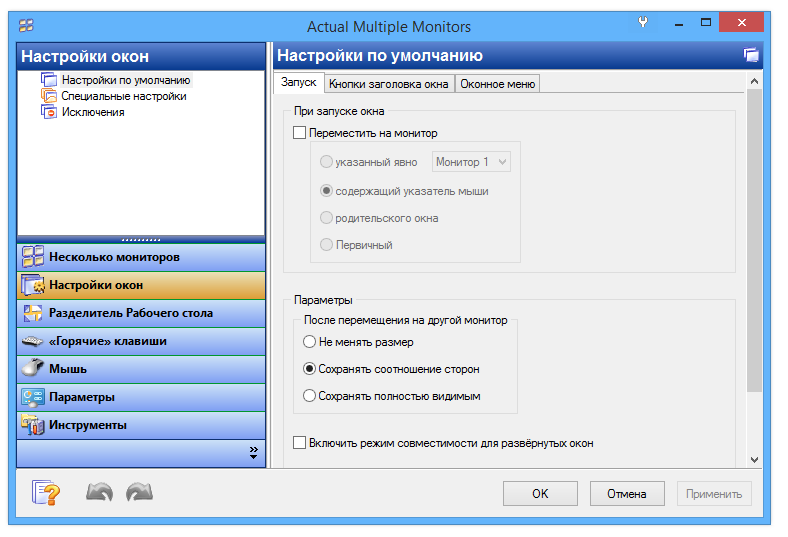Open the Настройки окон section
Viewport: 788px width, 537px height.
(x=141, y=285)
